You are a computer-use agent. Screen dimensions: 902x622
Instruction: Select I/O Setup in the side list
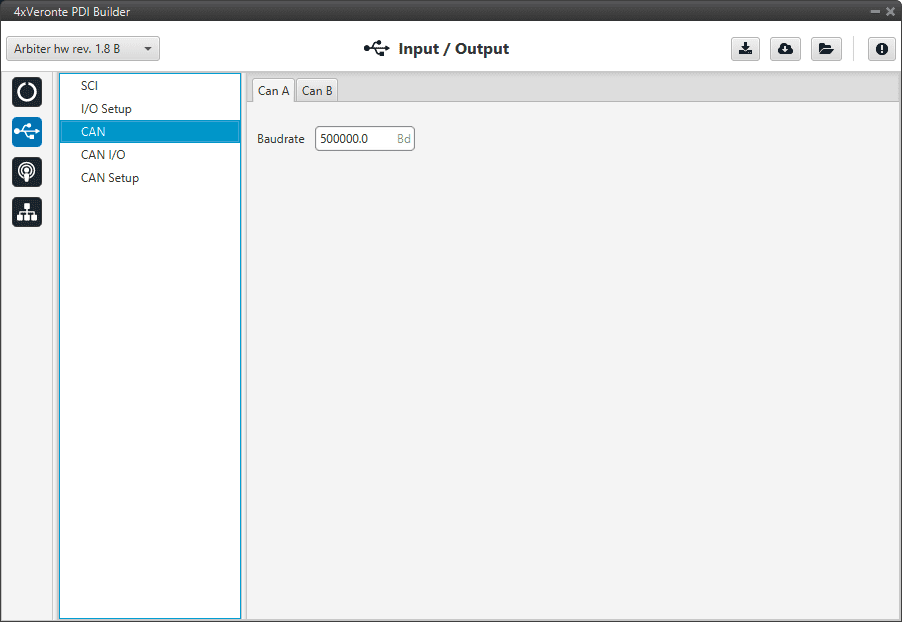[x=150, y=109]
